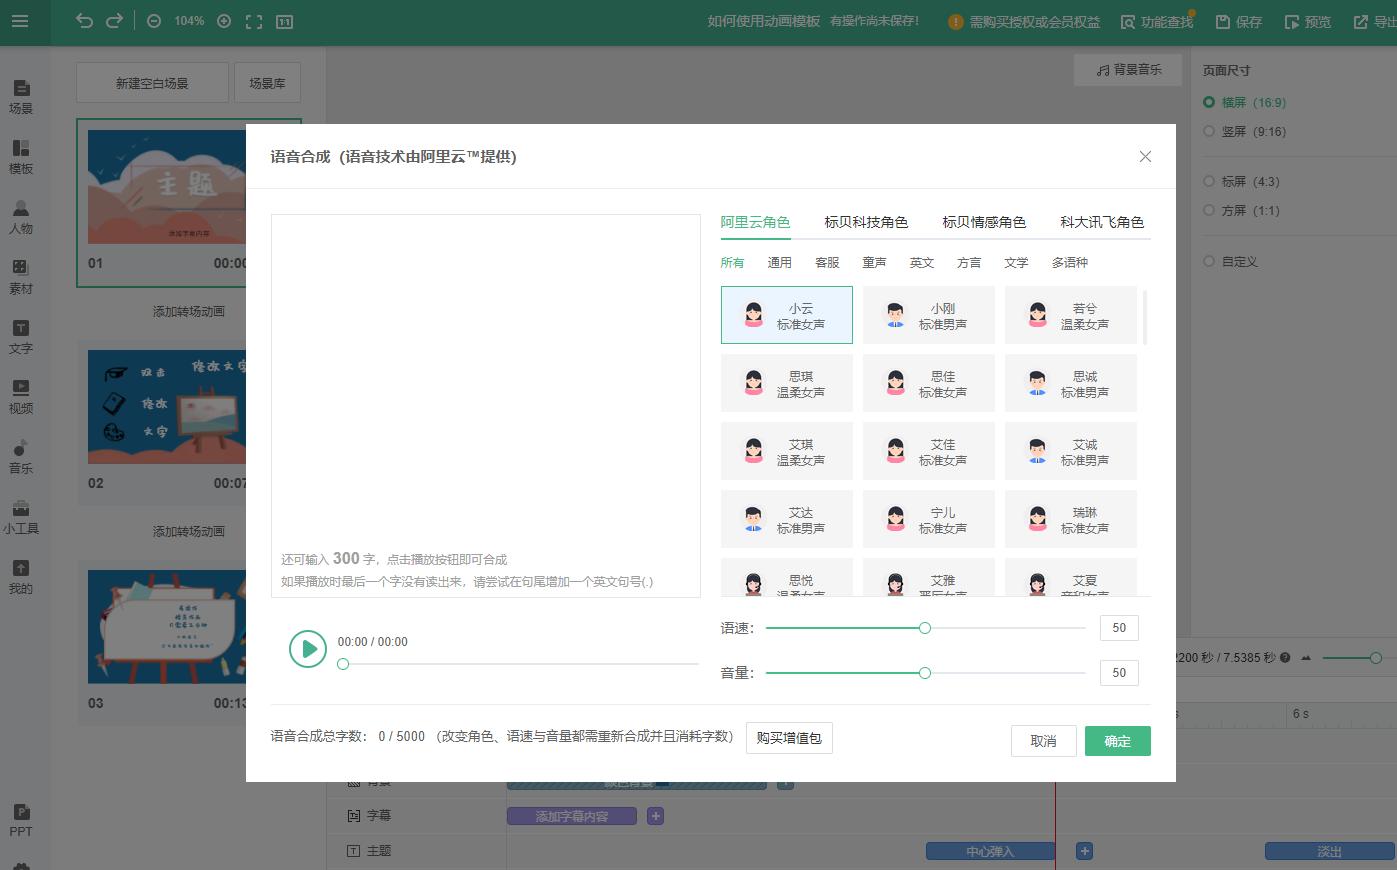Select the 小刚 标准男声 voice
The width and height of the screenshot is (1397, 870).
928,316
